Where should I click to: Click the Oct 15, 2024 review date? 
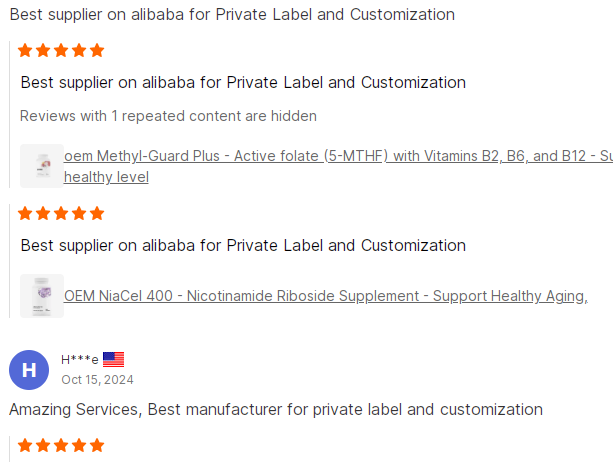(97, 380)
